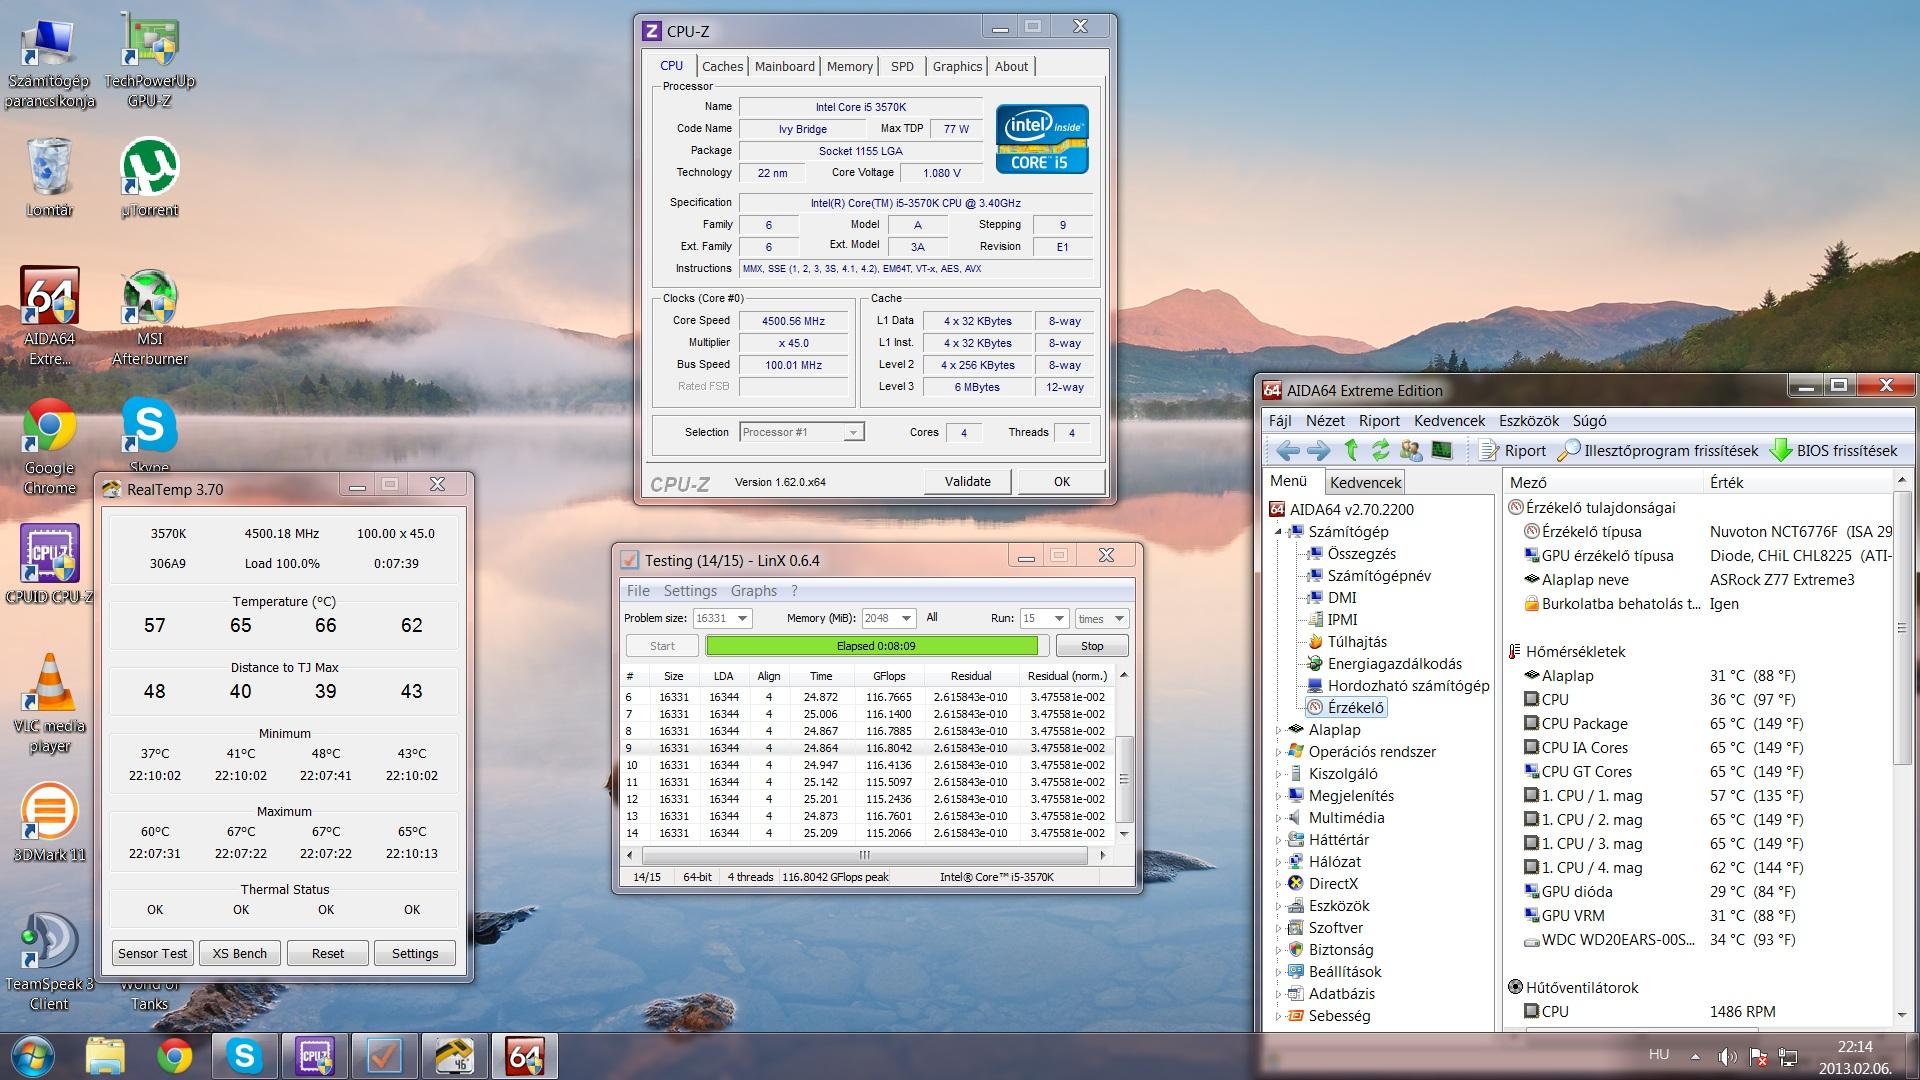Viewport: 1920px width, 1080px height.
Task: Click BIOS frissítések in AIDA64 toolbar
Action: pyautogui.click(x=1833, y=451)
